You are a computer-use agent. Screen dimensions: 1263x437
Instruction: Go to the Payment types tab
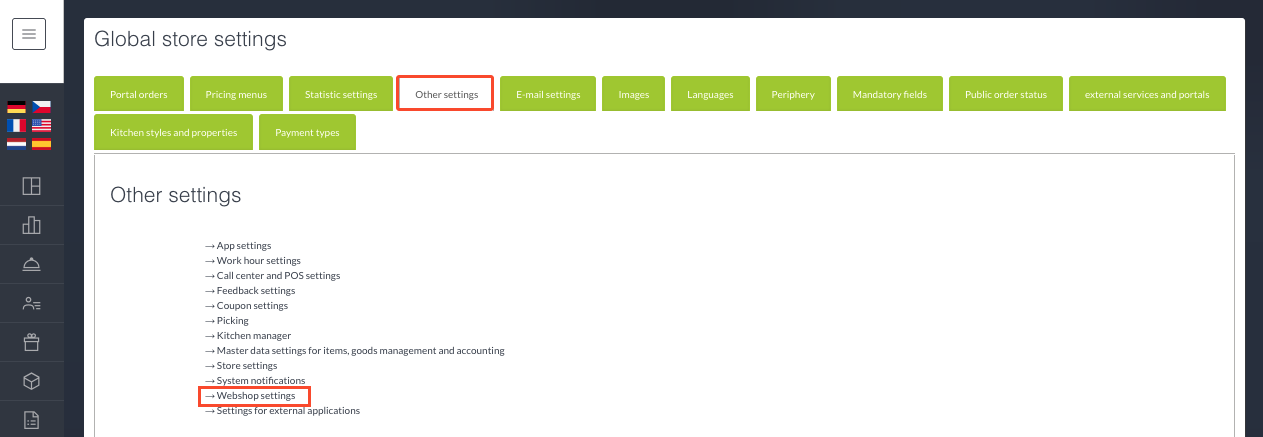tap(307, 132)
